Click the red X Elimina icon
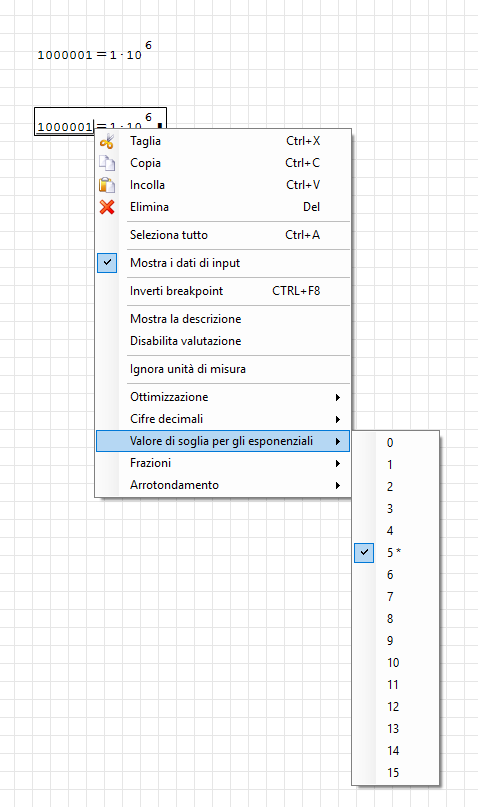The width and height of the screenshot is (478, 807). click(x=107, y=207)
